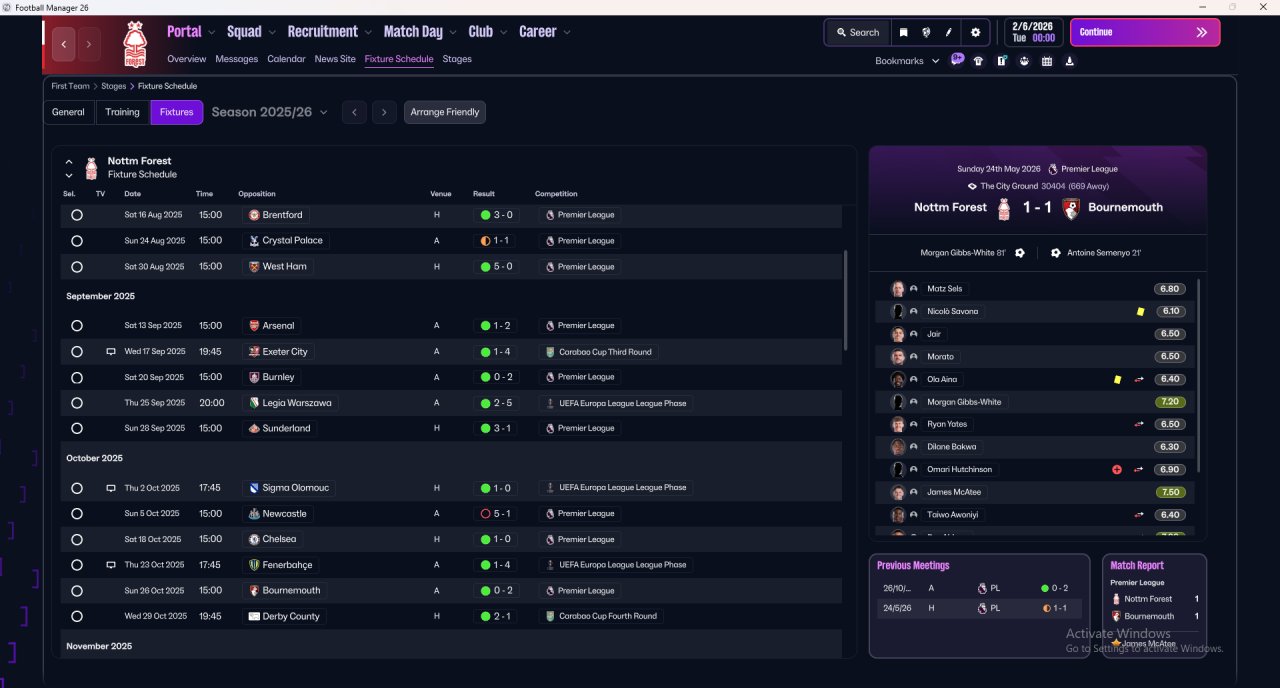Click yellow card icon on Nicolò Savona row

tap(1140, 312)
